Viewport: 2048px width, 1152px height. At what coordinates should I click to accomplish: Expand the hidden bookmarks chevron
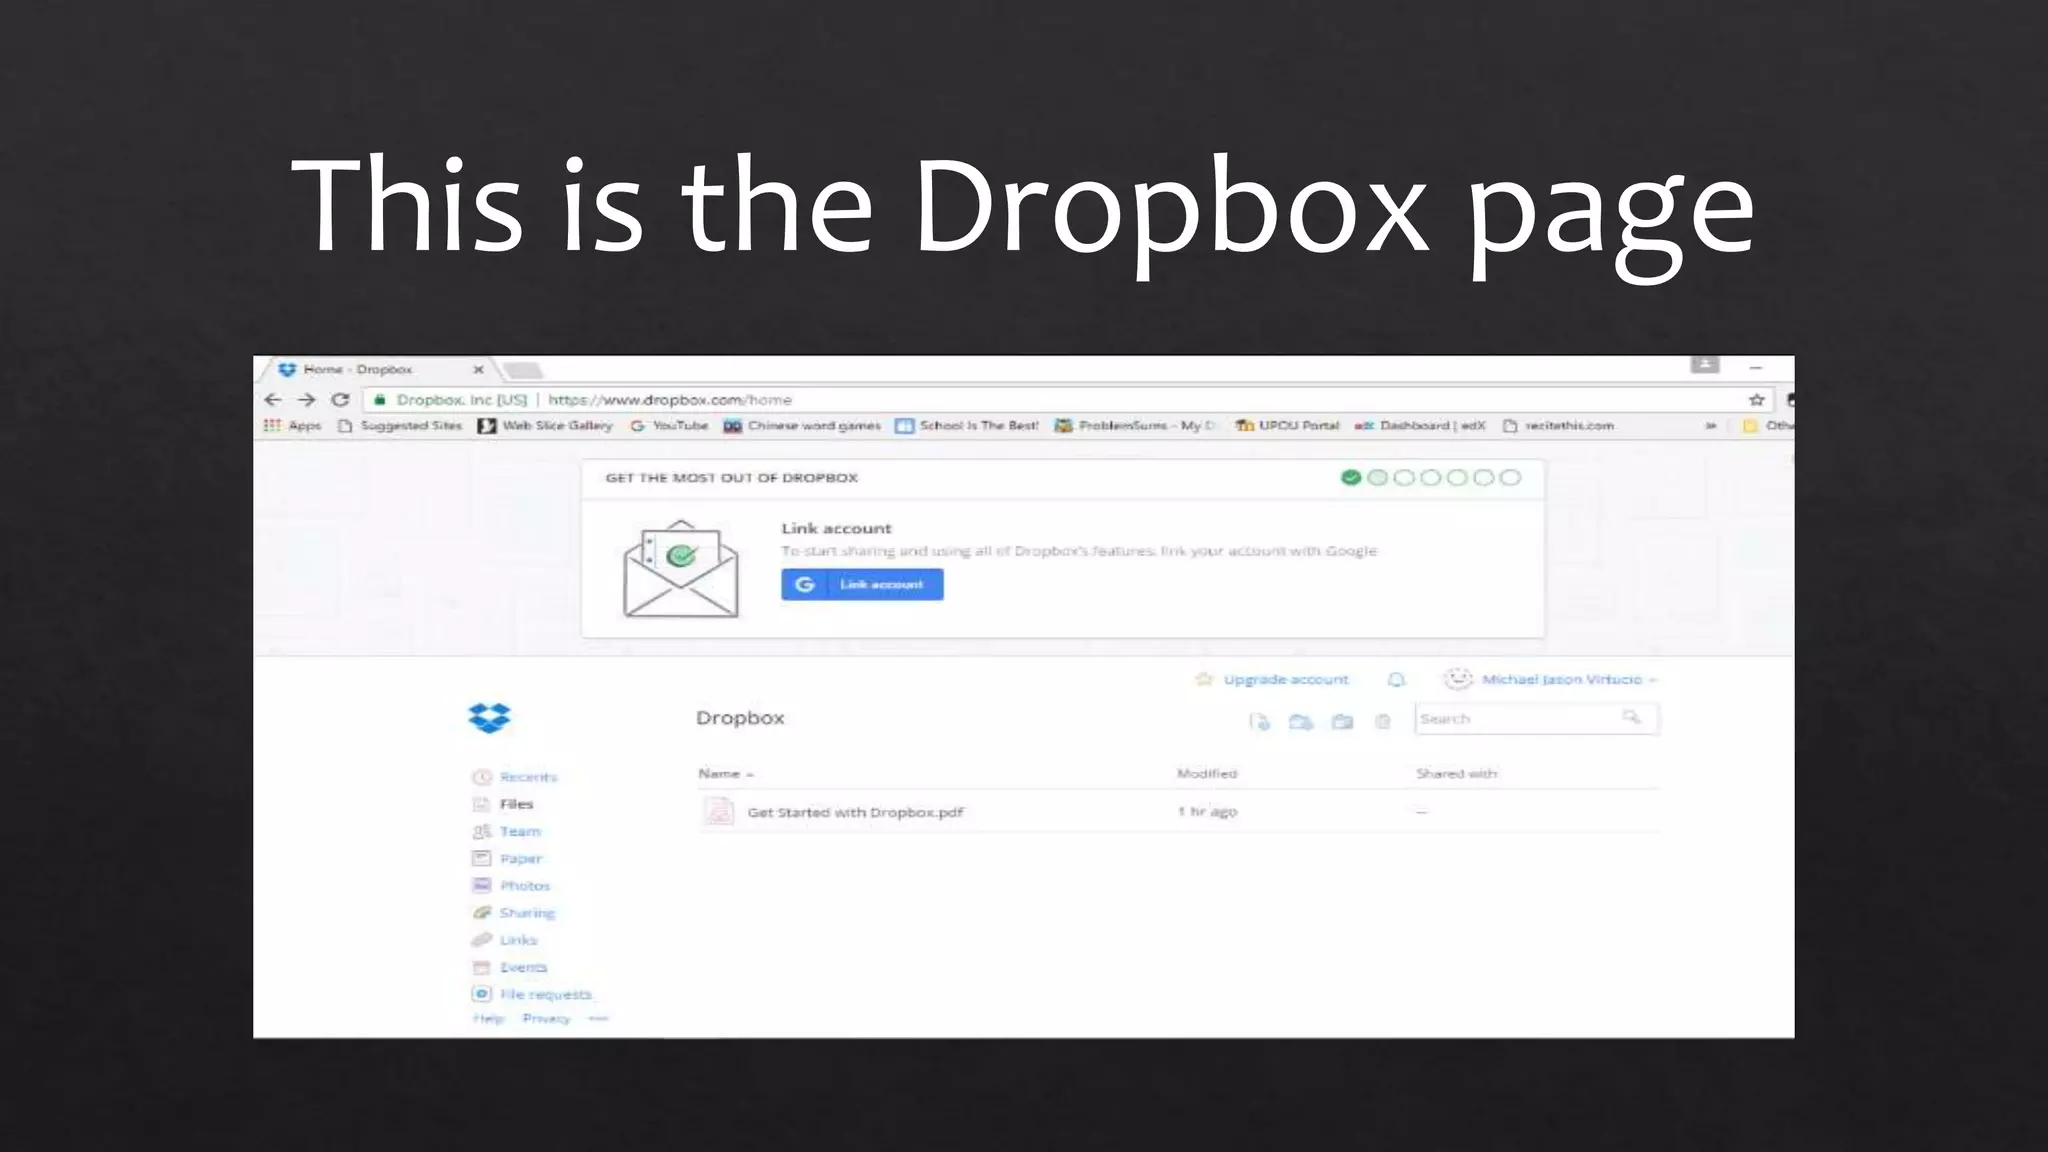point(1711,426)
